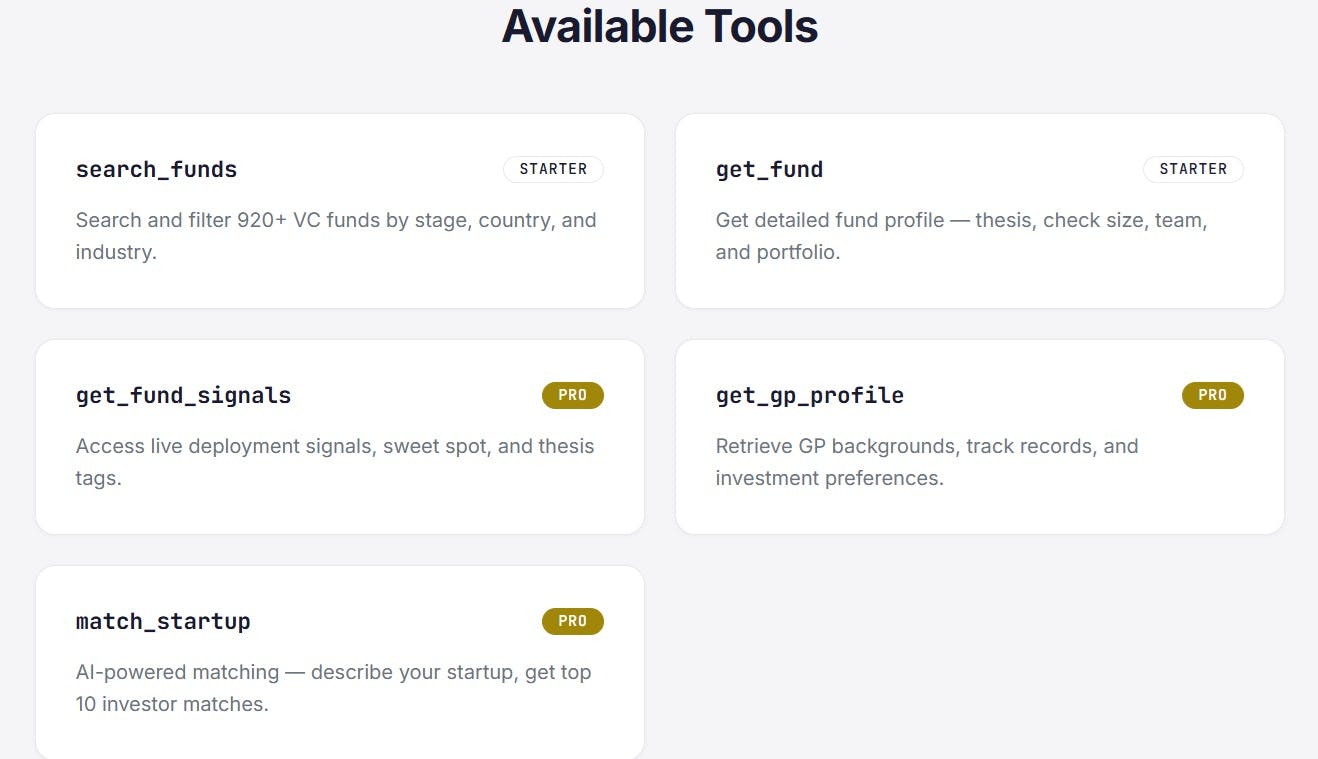The width and height of the screenshot is (1318, 759).
Task: Open the get_fund_signals tool title
Action: point(184,395)
